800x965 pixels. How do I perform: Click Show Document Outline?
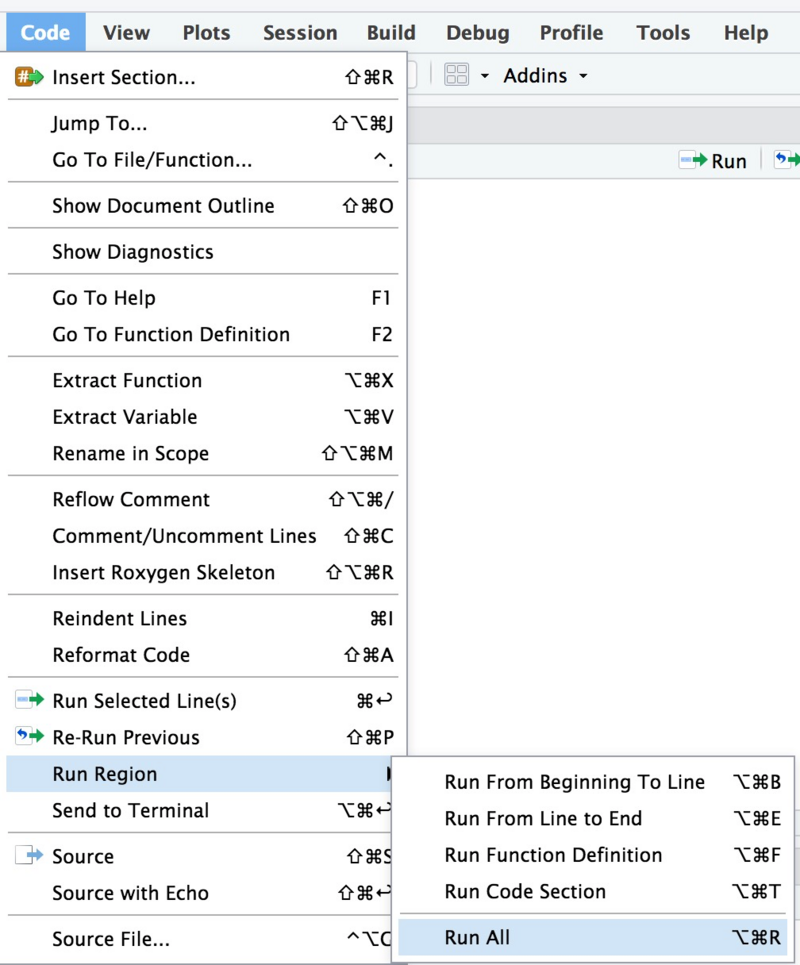coord(163,206)
